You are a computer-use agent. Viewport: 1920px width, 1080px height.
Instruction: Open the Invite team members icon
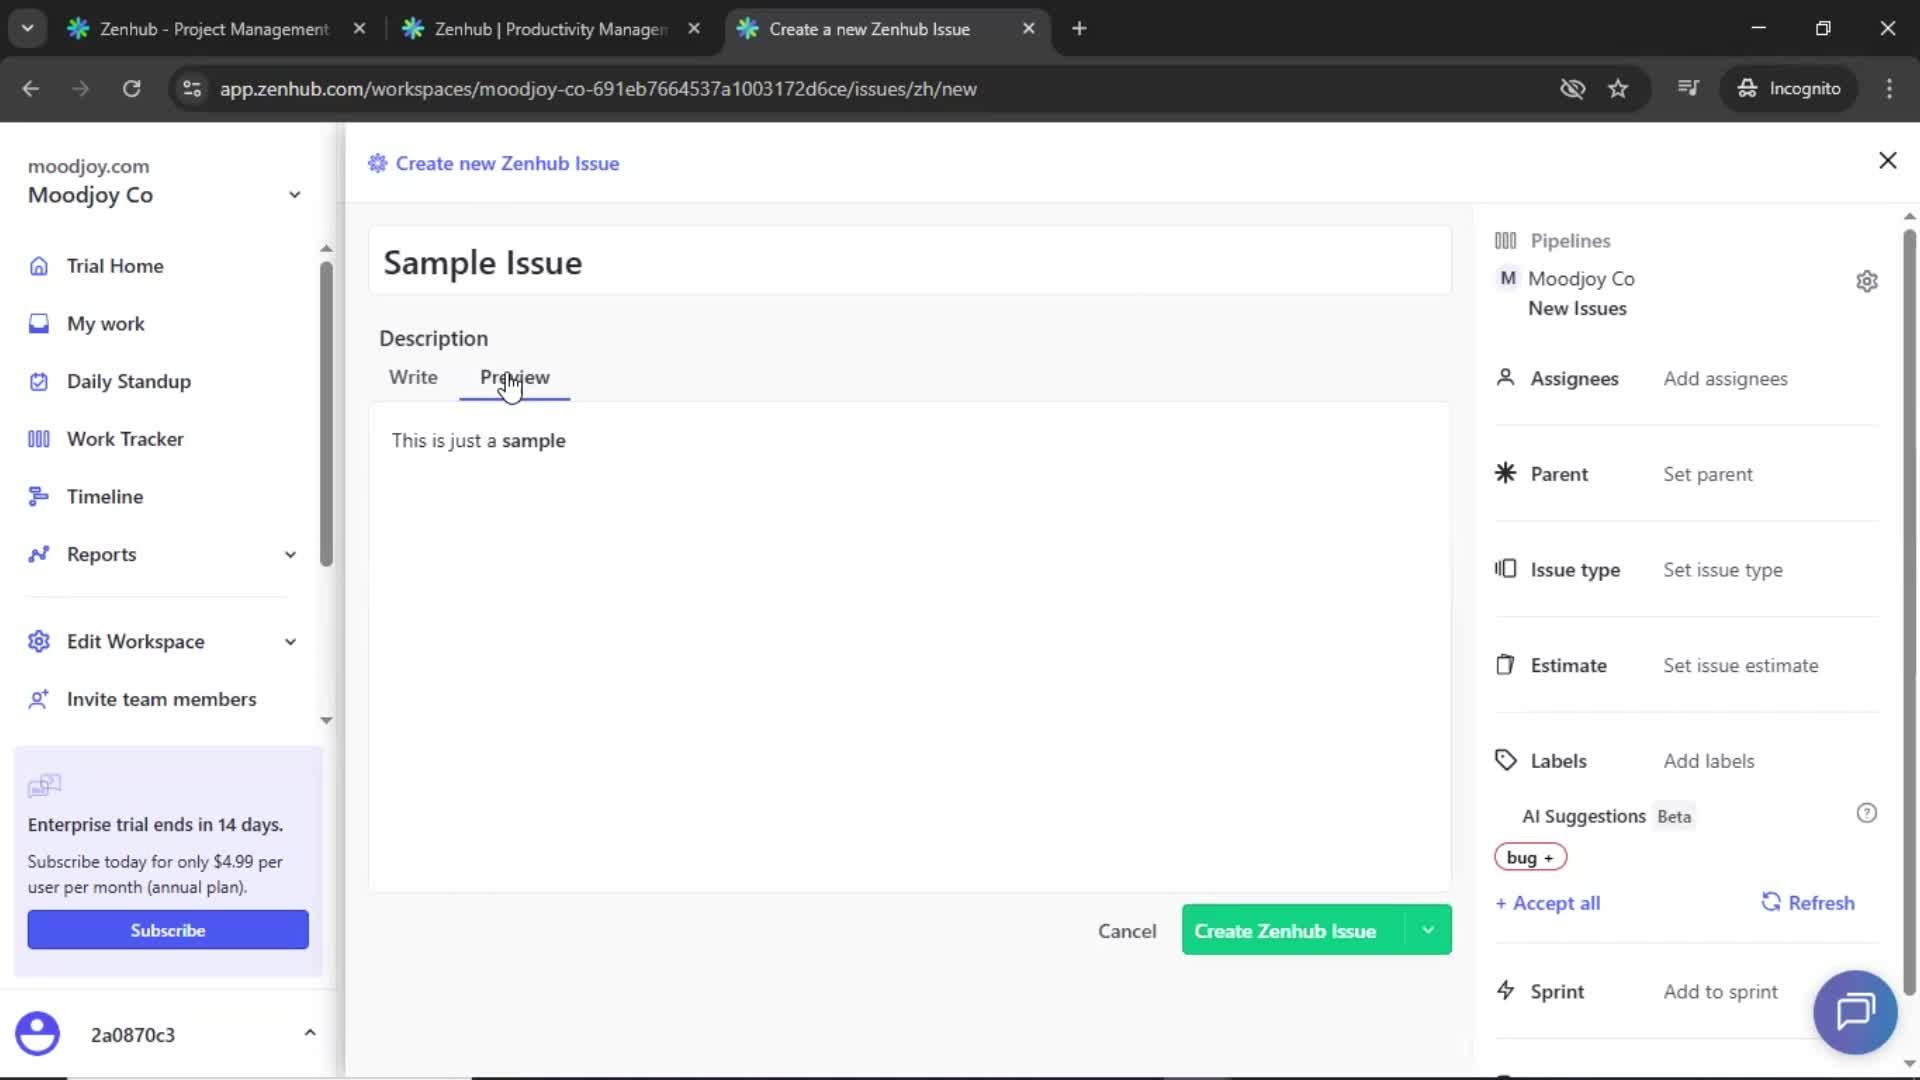click(38, 699)
